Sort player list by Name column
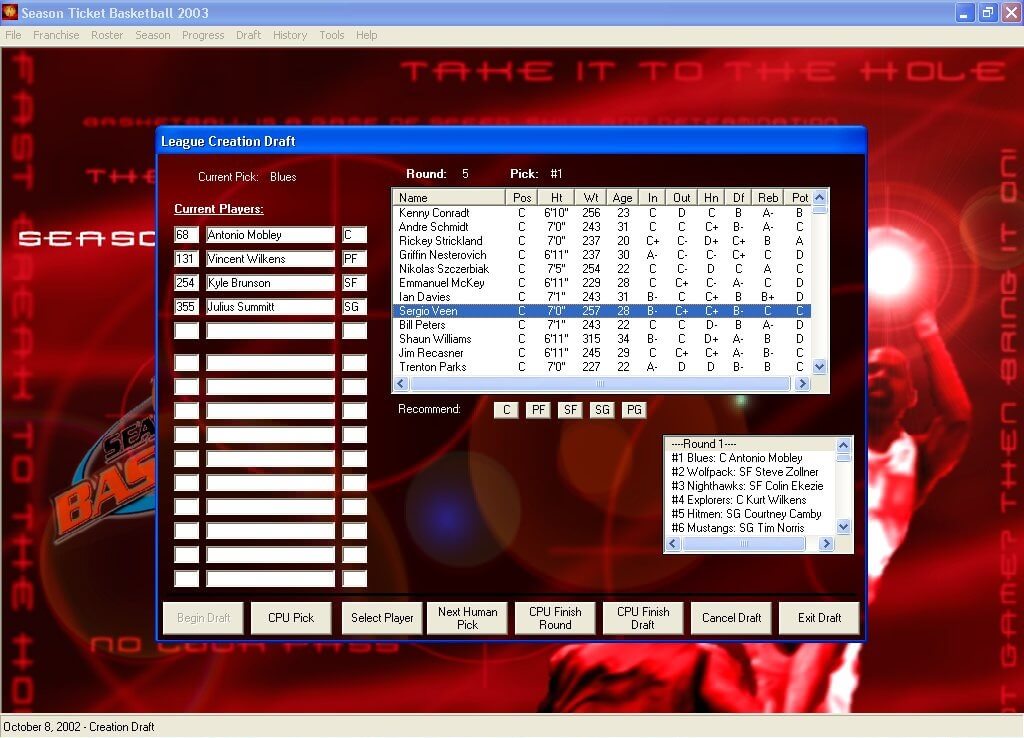The height and width of the screenshot is (738, 1024). (449, 197)
